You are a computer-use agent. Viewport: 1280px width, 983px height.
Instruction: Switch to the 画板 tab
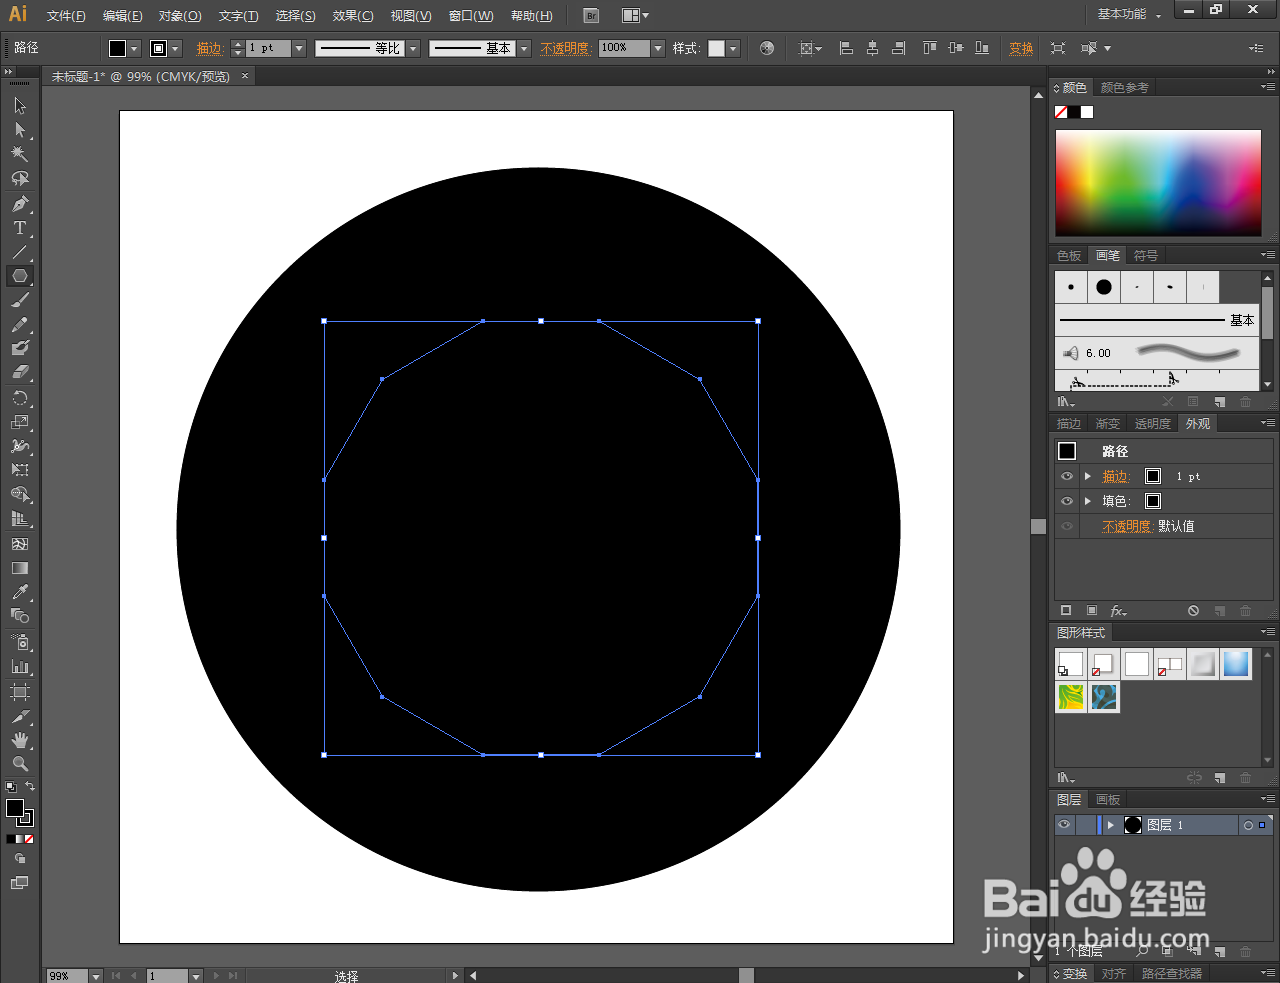[1108, 800]
